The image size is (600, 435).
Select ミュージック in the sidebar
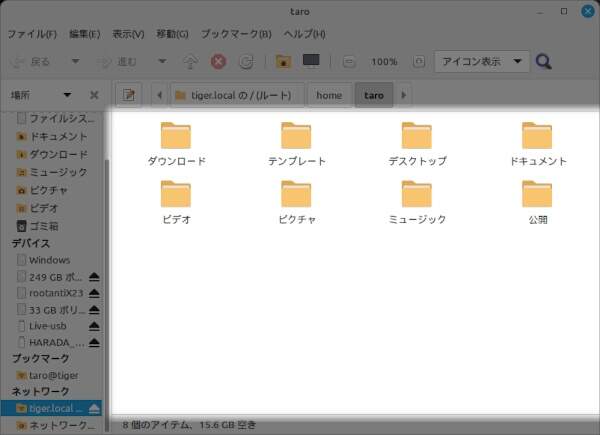click(x=52, y=172)
